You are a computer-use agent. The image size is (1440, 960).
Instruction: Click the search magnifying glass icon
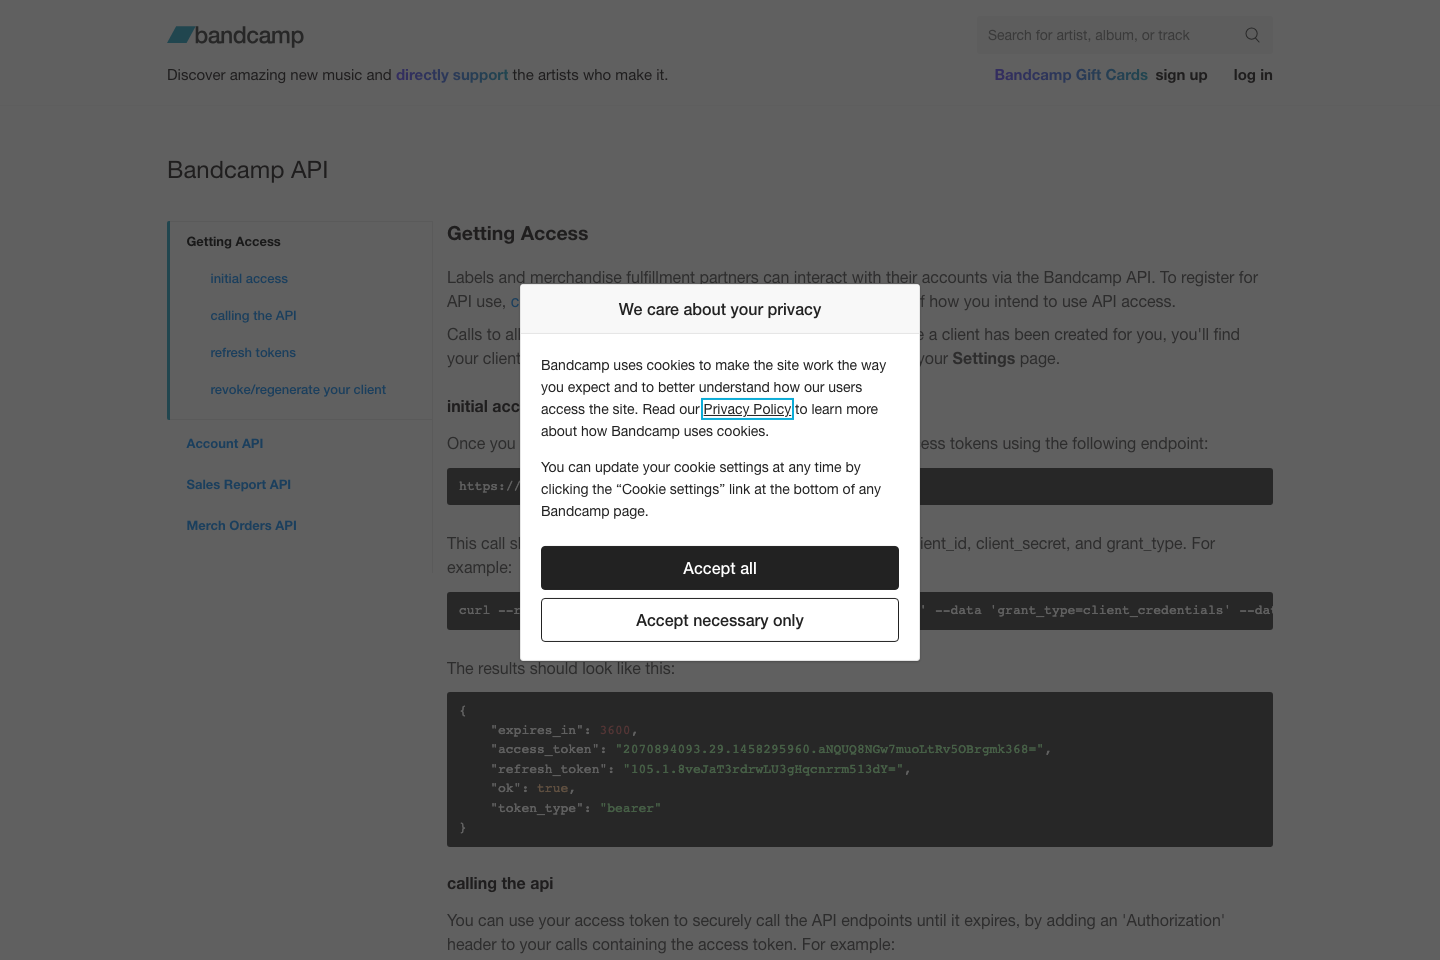(1252, 35)
